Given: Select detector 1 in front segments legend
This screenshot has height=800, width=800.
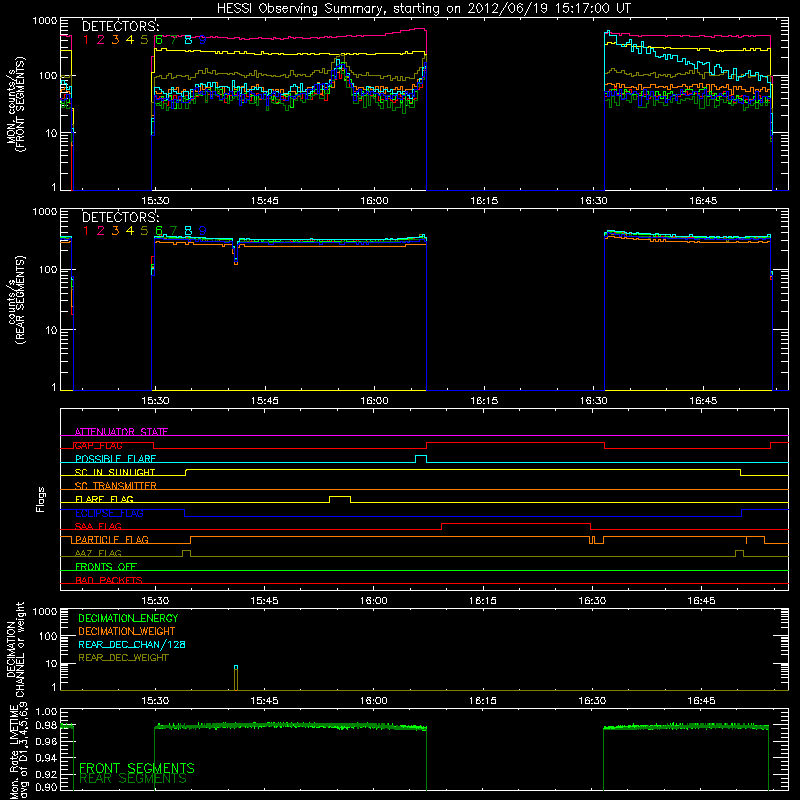Looking at the screenshot, I should [86, 40].
